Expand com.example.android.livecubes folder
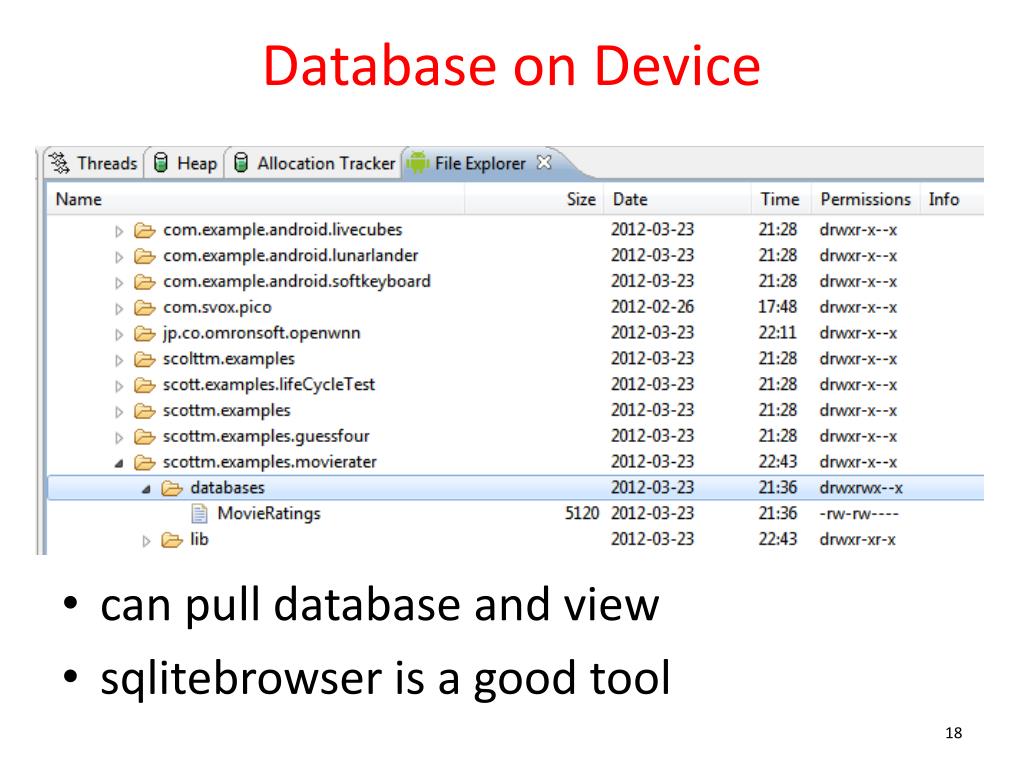The image size is (1024, 768). point(119,231)
